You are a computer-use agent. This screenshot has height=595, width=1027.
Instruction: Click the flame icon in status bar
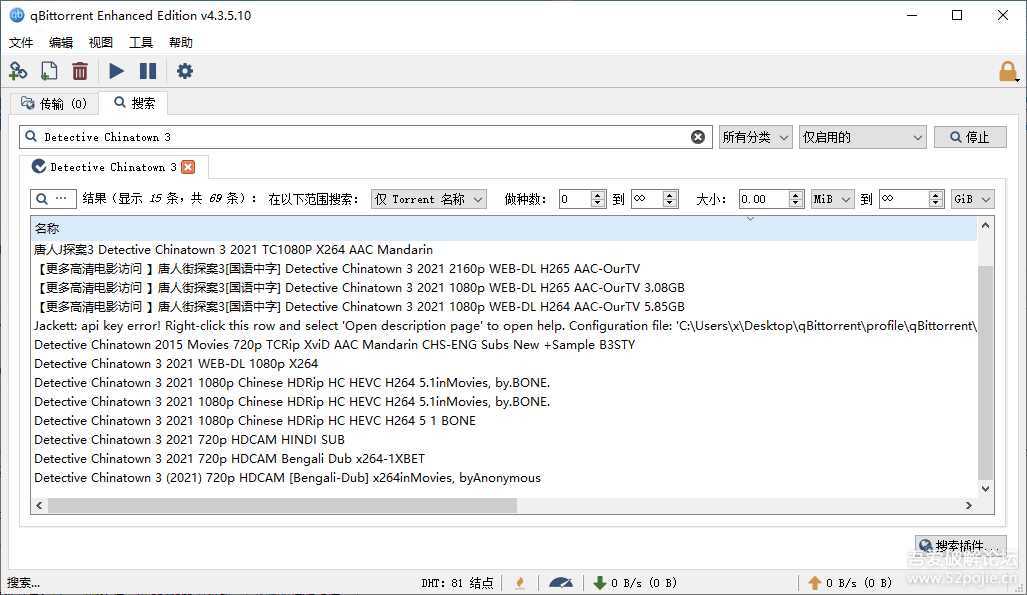click(520, 583)
